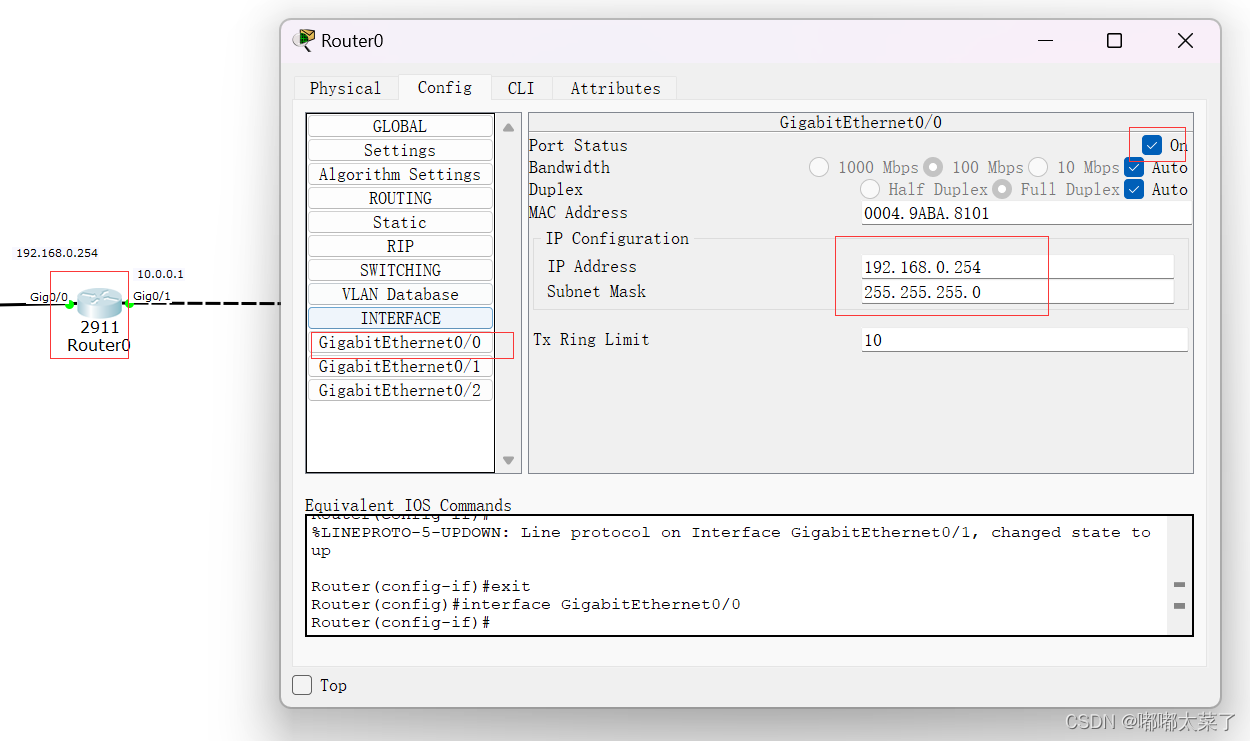Click config list scroll up arrow
Viewport: 1250px width, 741px height.
508,127
